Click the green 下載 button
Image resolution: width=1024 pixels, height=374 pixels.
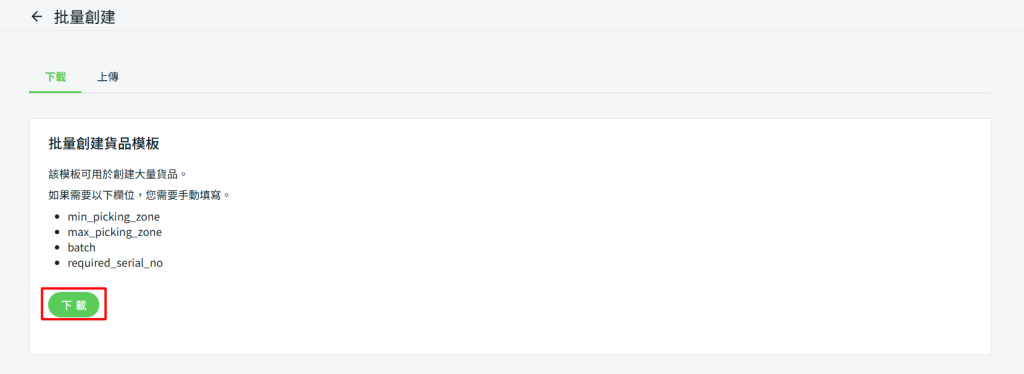[x=74, y=305]
